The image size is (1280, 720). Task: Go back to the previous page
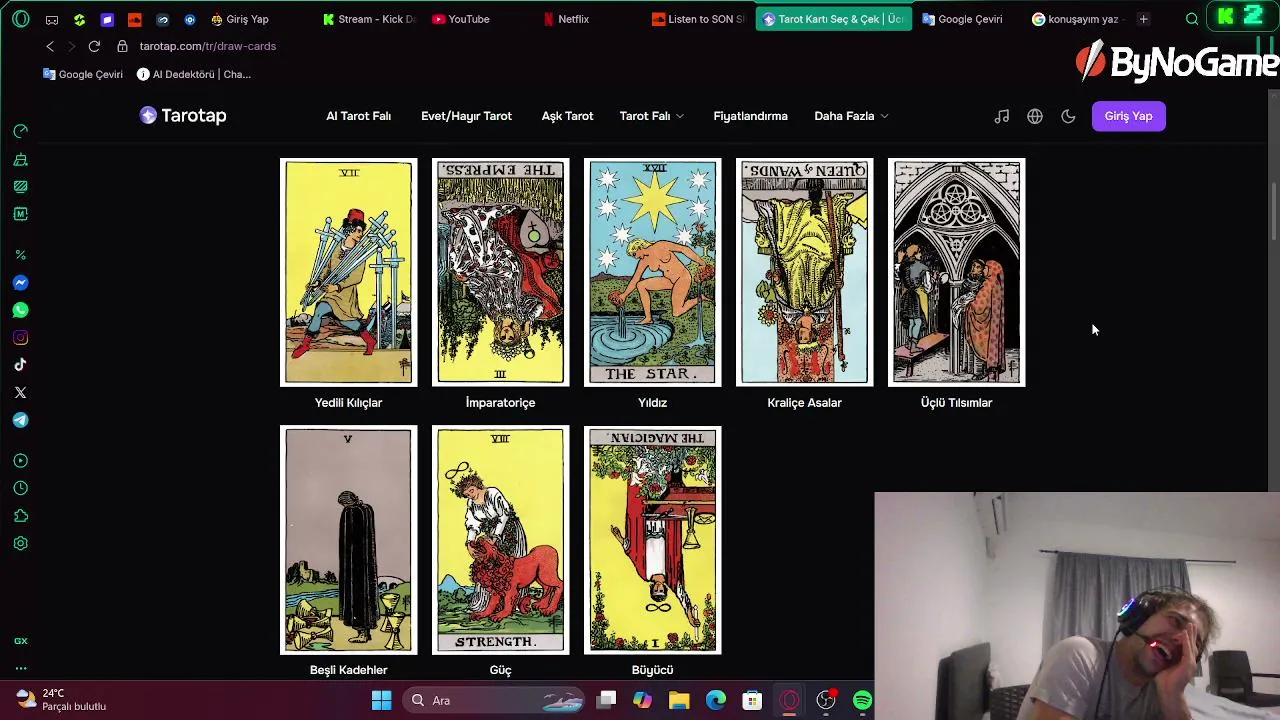[x=50, y=46]
